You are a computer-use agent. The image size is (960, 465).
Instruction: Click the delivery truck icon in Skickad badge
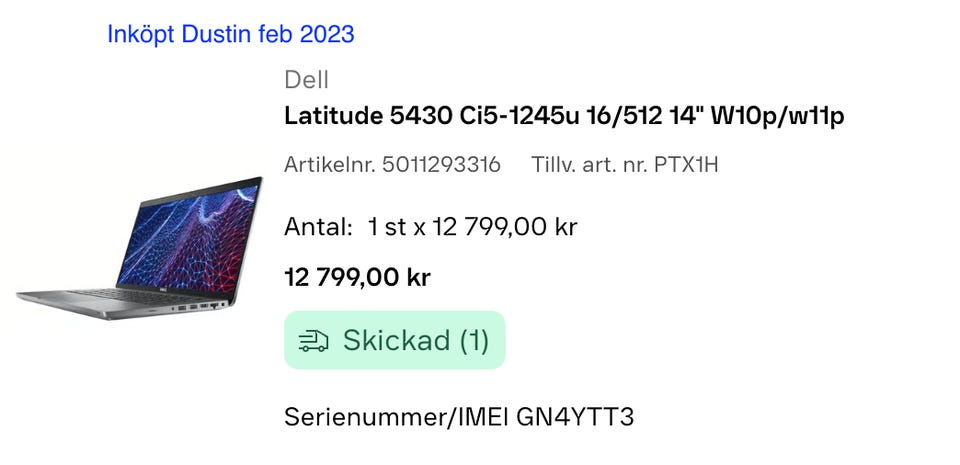pyautogui.click(x=313, y=341)
